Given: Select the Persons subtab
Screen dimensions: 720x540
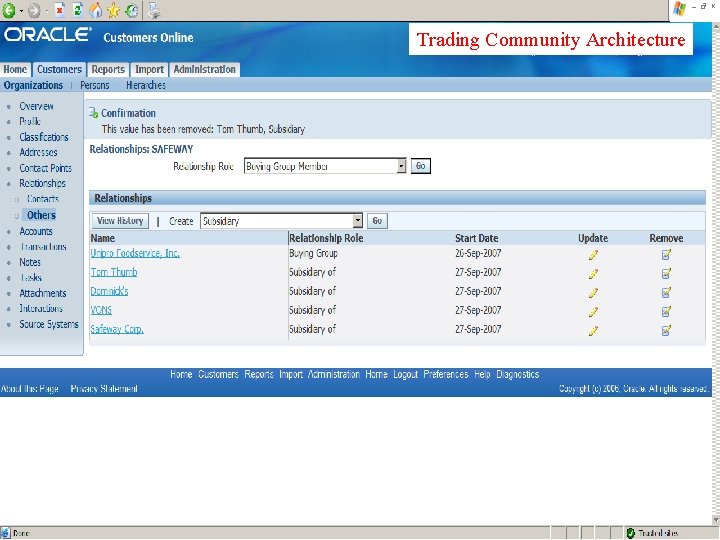Looking at the screenshot, I should 95,85.
